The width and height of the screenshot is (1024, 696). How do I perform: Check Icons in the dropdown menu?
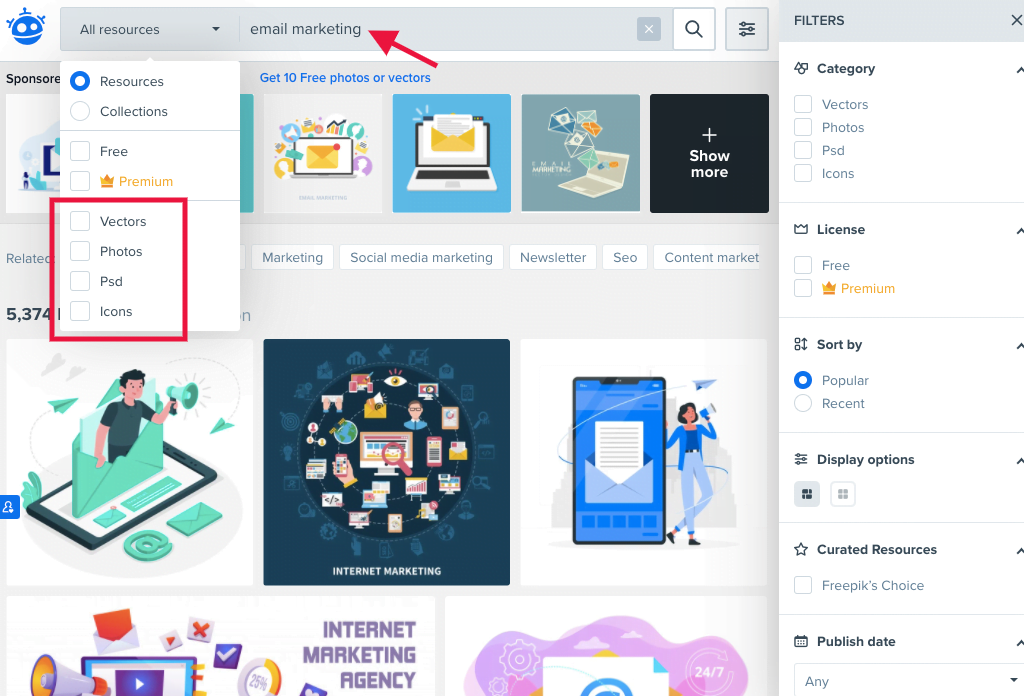click(80, 311)
